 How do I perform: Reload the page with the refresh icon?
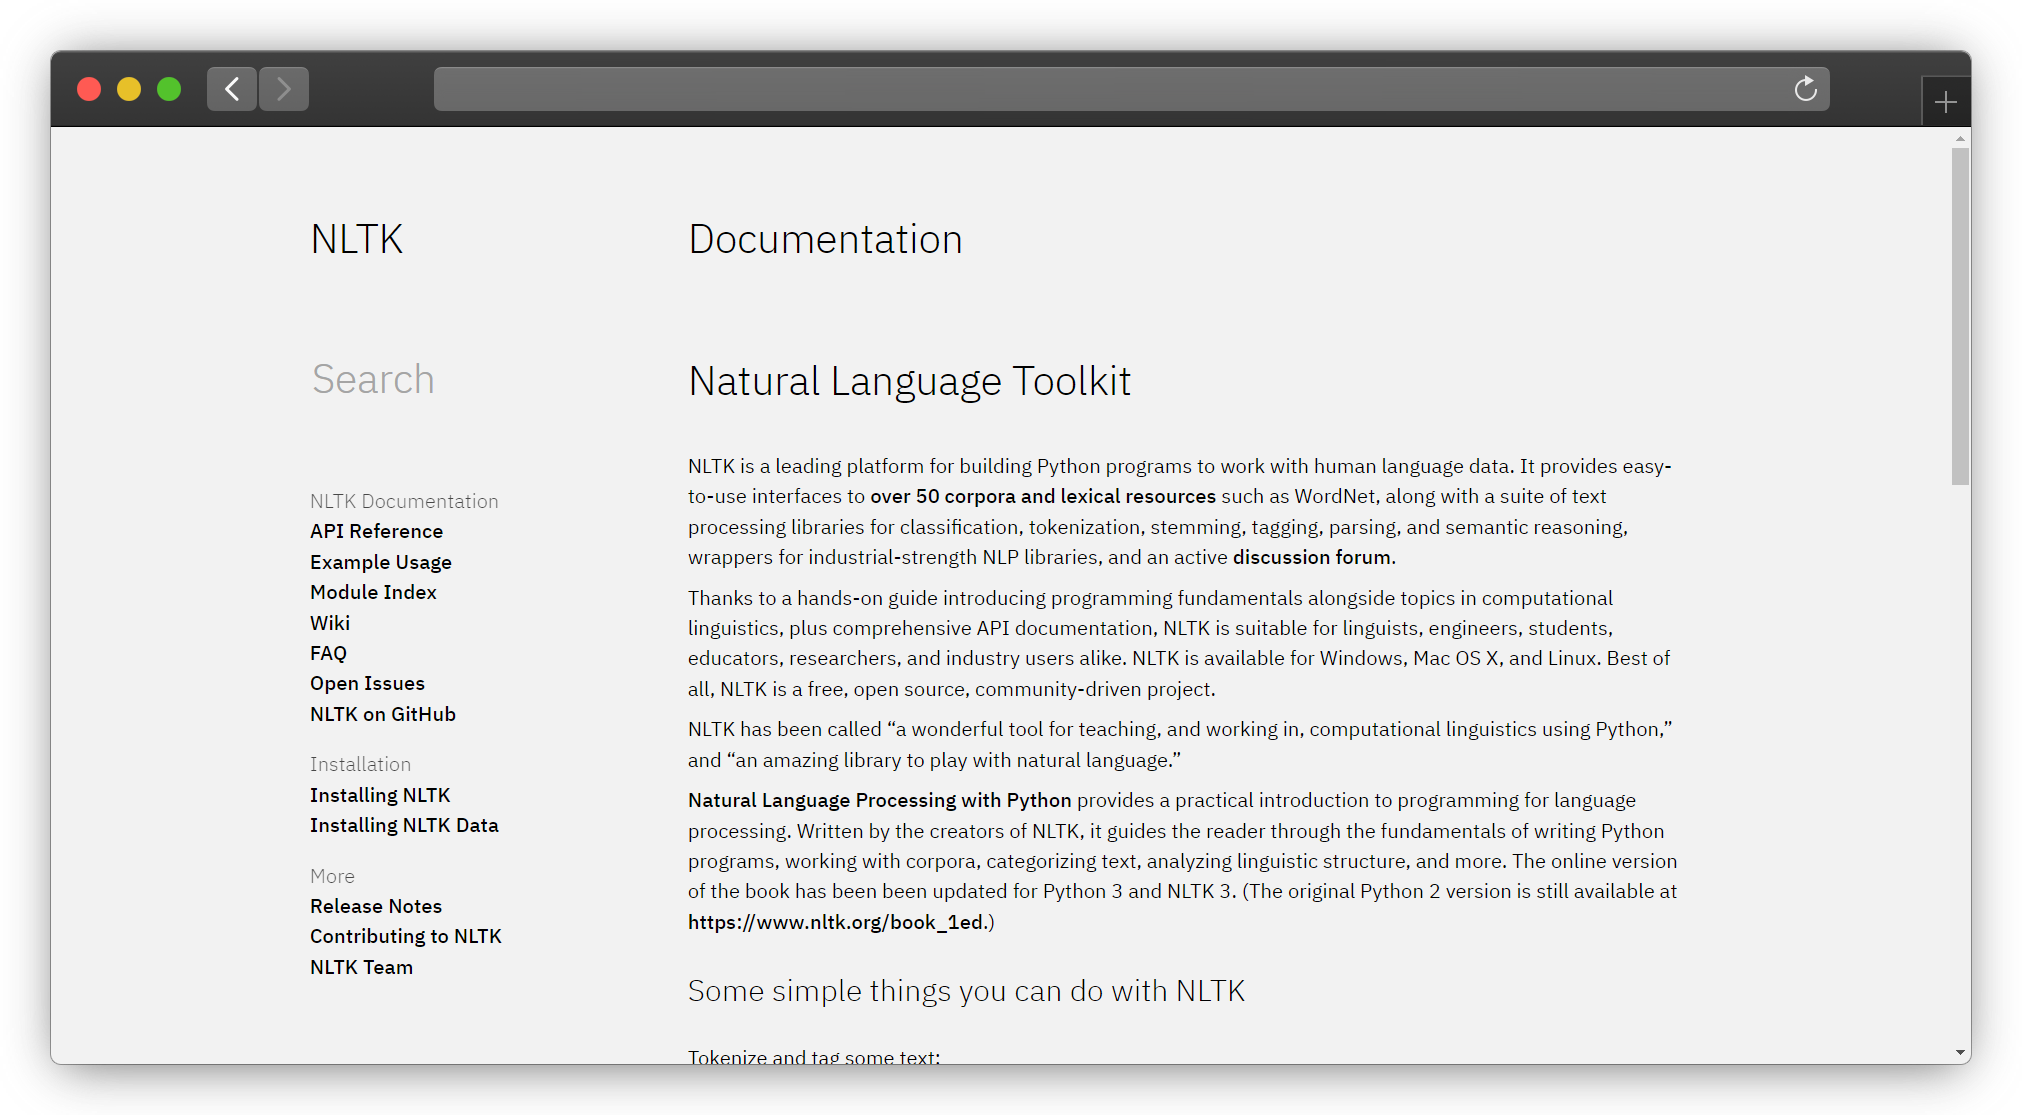coord(1805,89)
